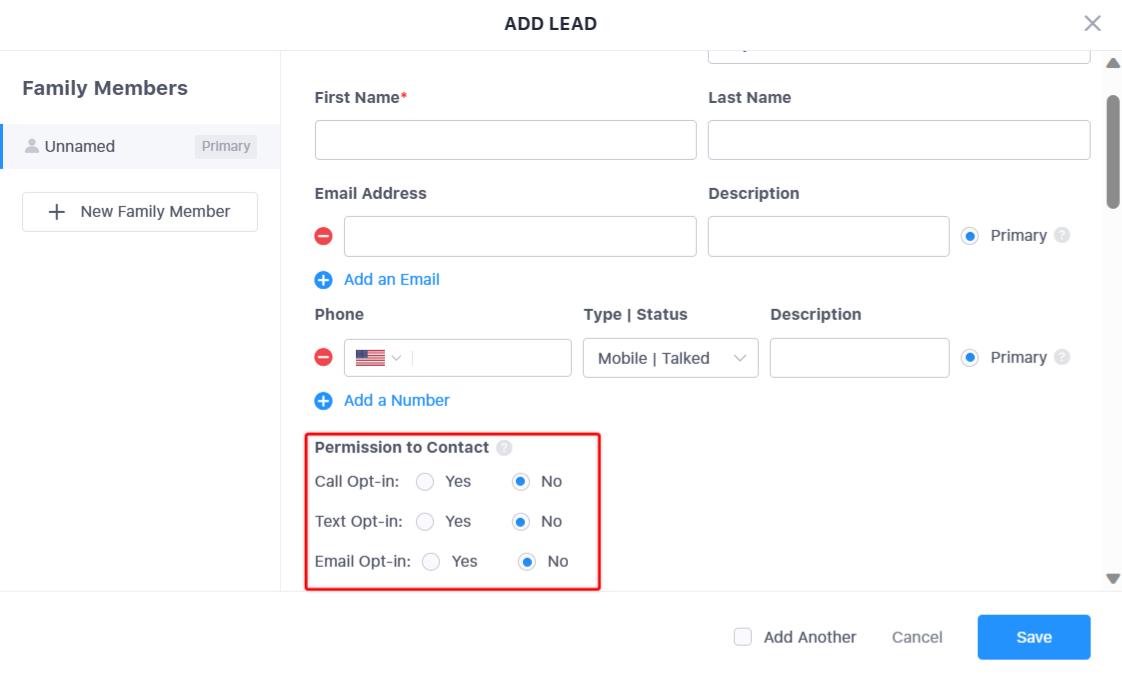Click the person icon beside Unnamed
The height and width of the screenshot is (678, 1122).
[31, 146]
